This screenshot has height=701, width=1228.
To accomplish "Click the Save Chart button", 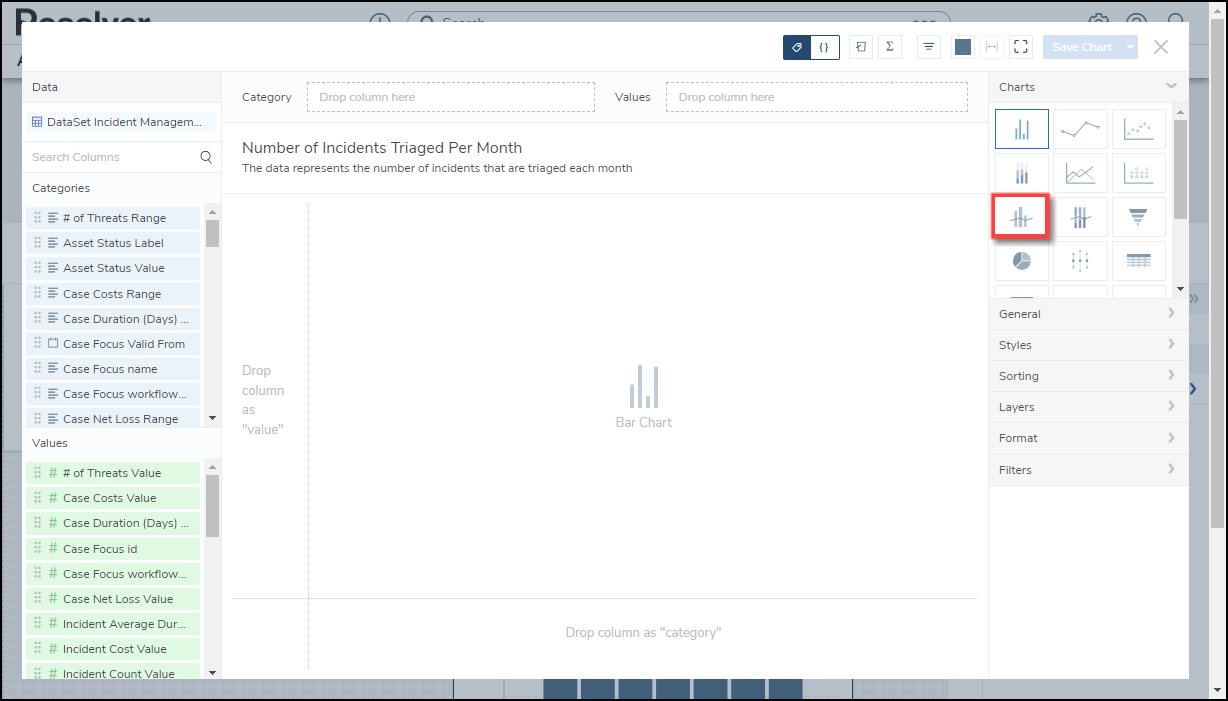I will (x=1082, y=47).
